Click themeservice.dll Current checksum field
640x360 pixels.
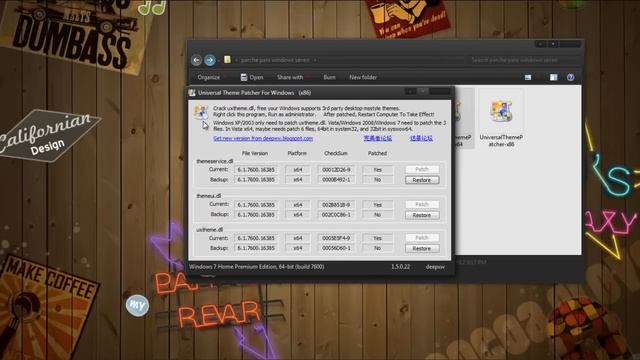336,169
